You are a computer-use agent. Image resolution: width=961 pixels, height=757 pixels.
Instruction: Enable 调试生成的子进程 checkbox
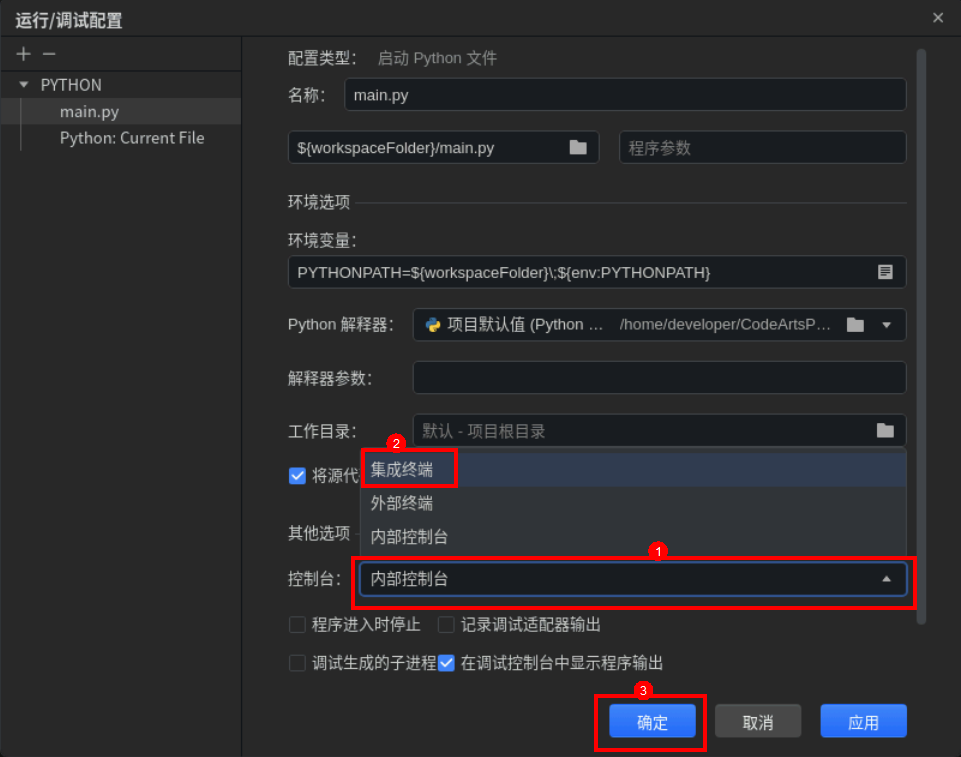(297, 663)
